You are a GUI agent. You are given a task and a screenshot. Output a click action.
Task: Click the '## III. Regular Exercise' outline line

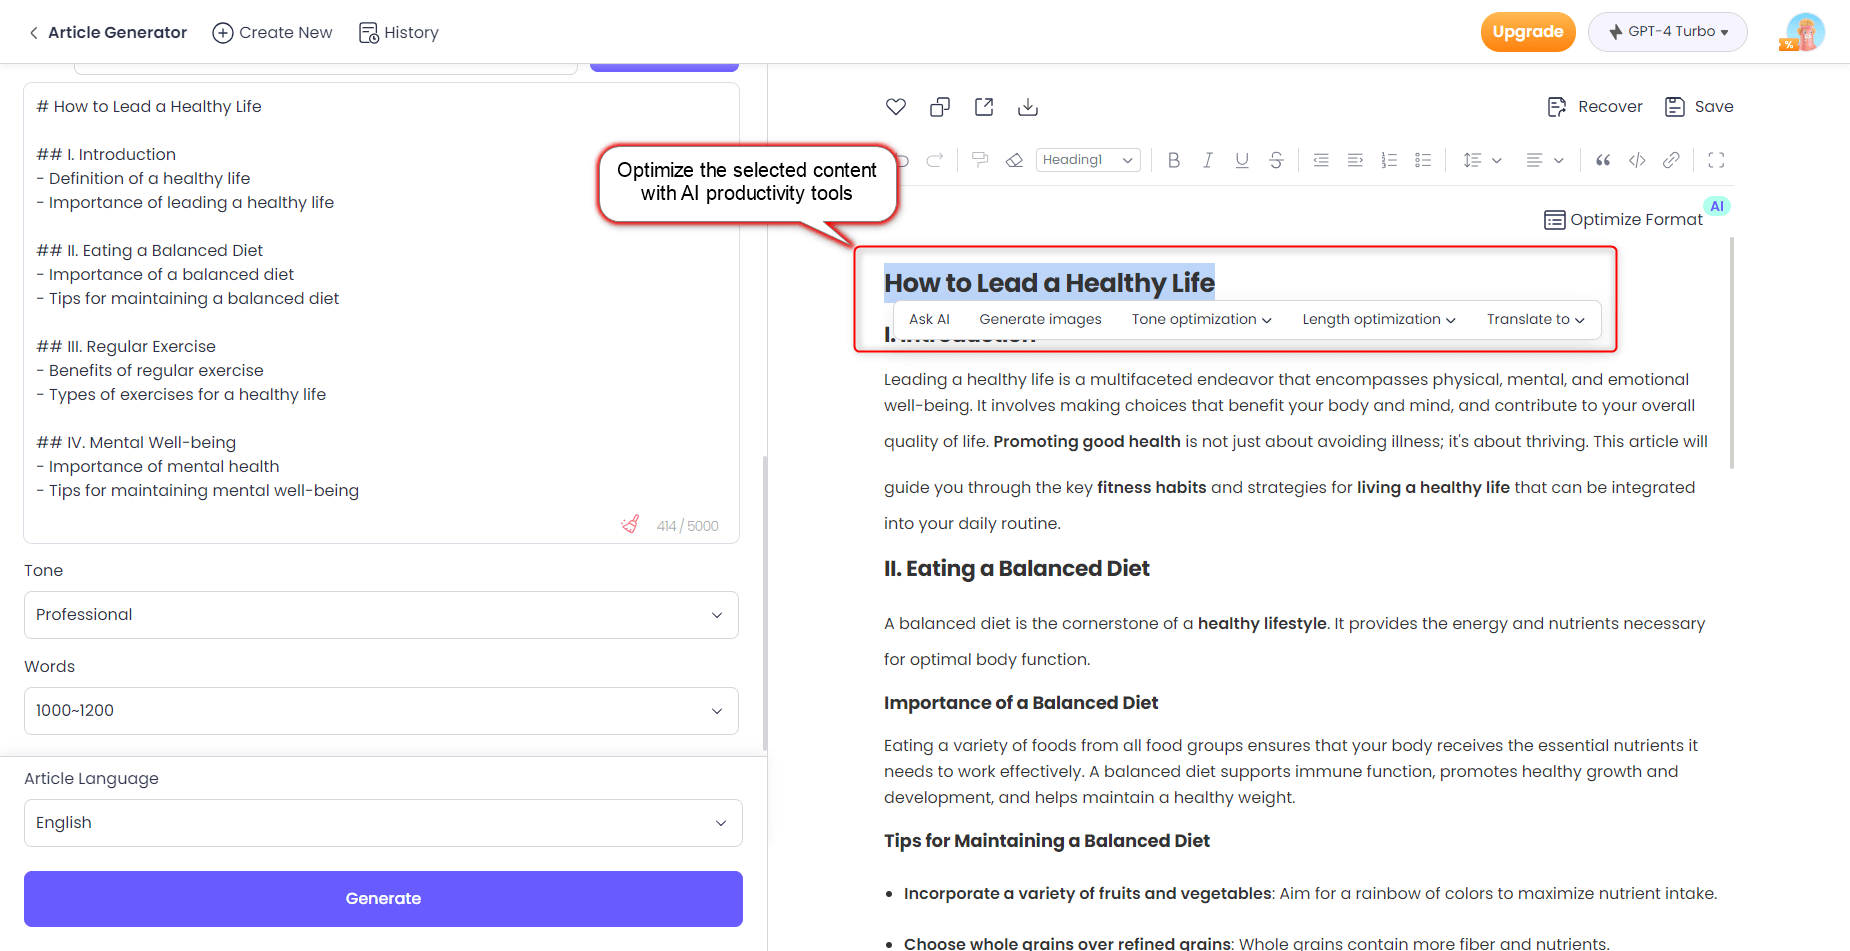(x=126, y=347)
